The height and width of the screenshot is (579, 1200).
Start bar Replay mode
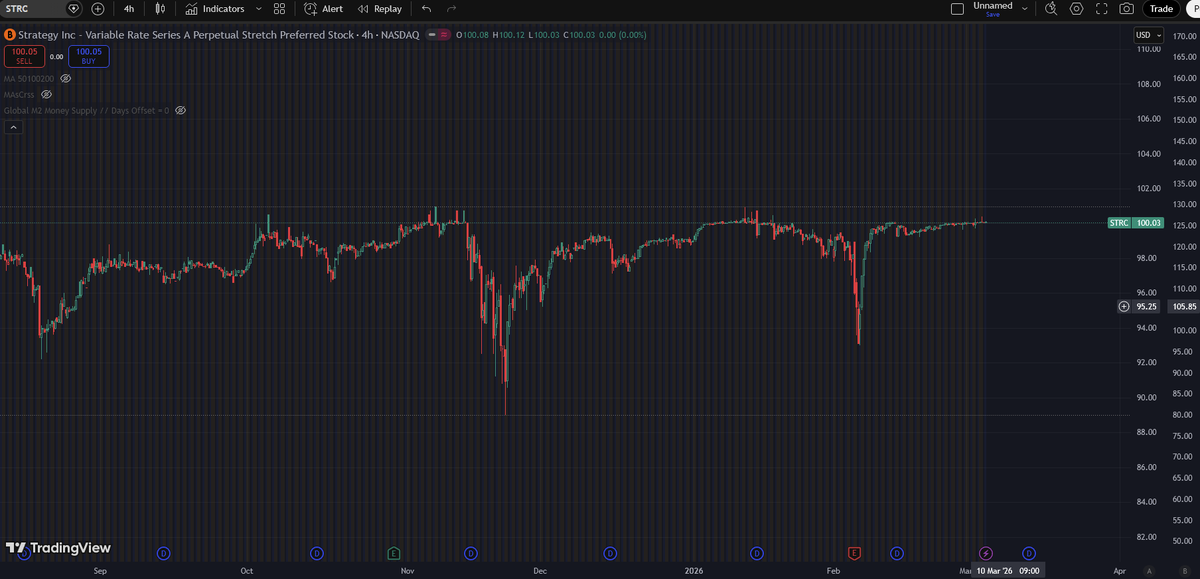coord(380,9)
